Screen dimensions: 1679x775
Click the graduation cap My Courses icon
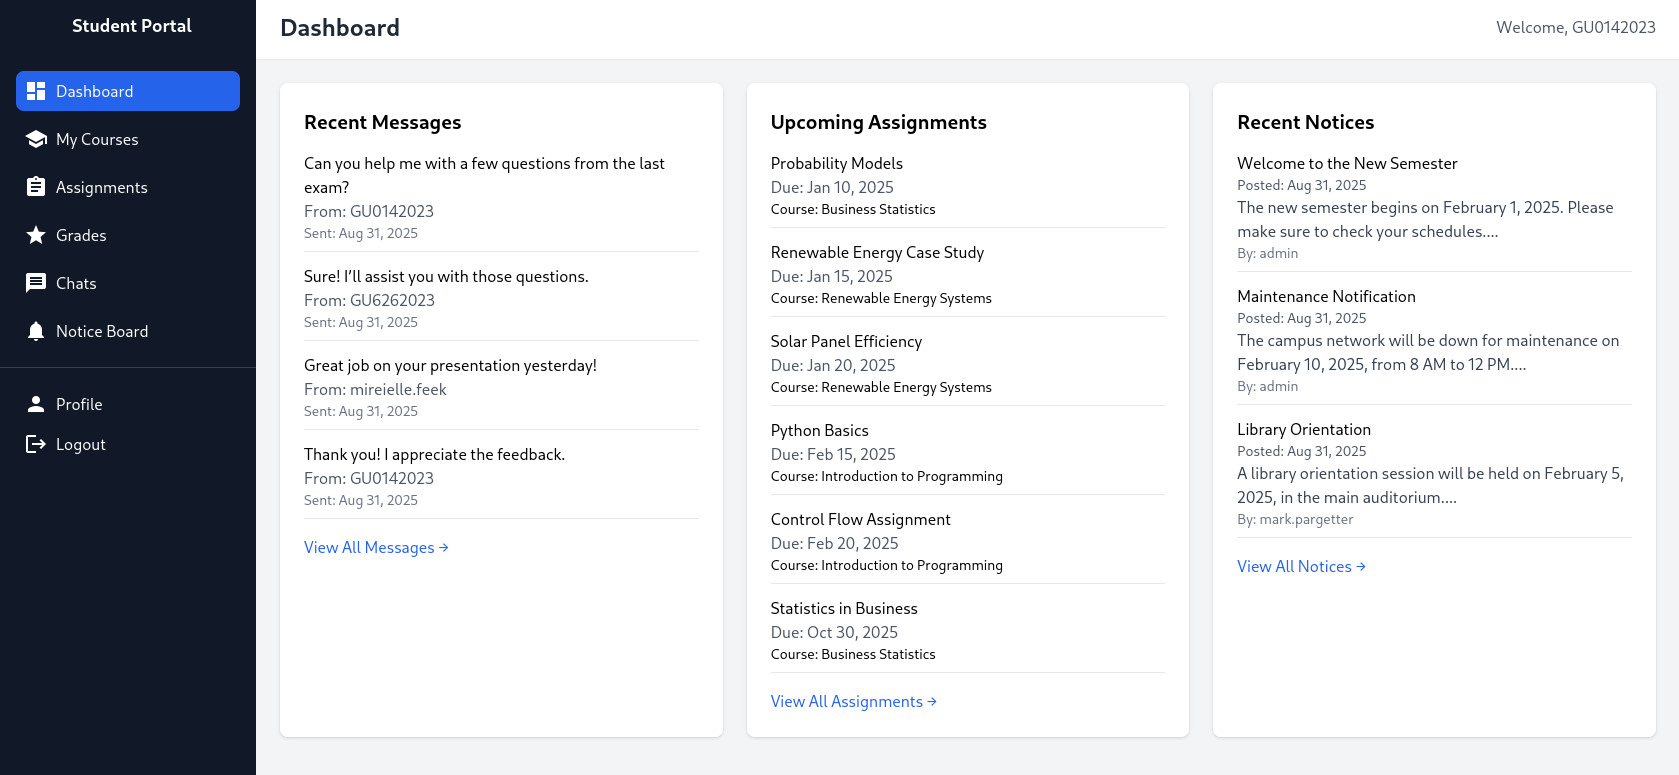(x=36, y=139)
